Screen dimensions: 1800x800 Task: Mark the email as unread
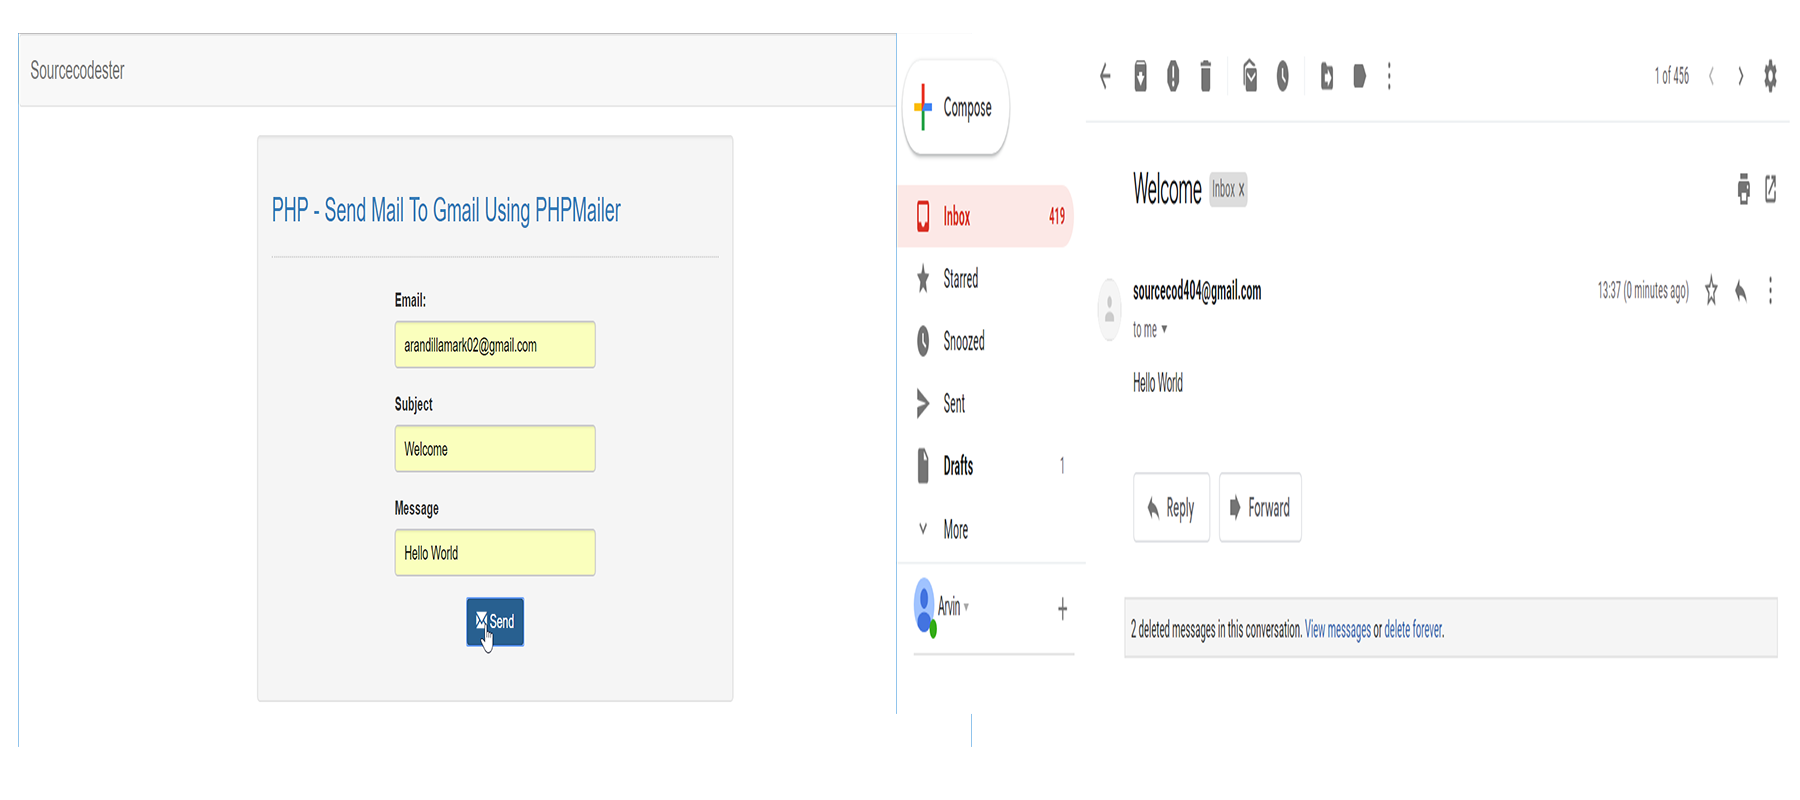(1250, 76)
